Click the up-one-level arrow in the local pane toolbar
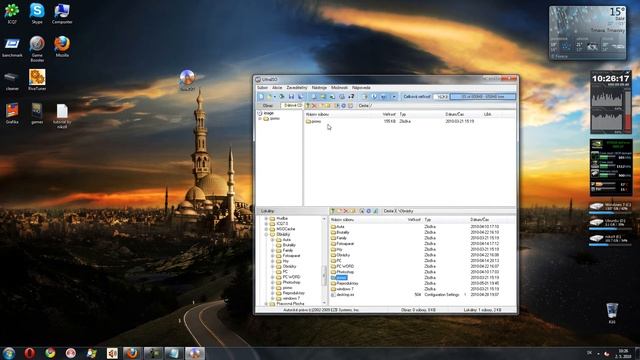Viewport: 640px width, 360px height. pos(333,211)
